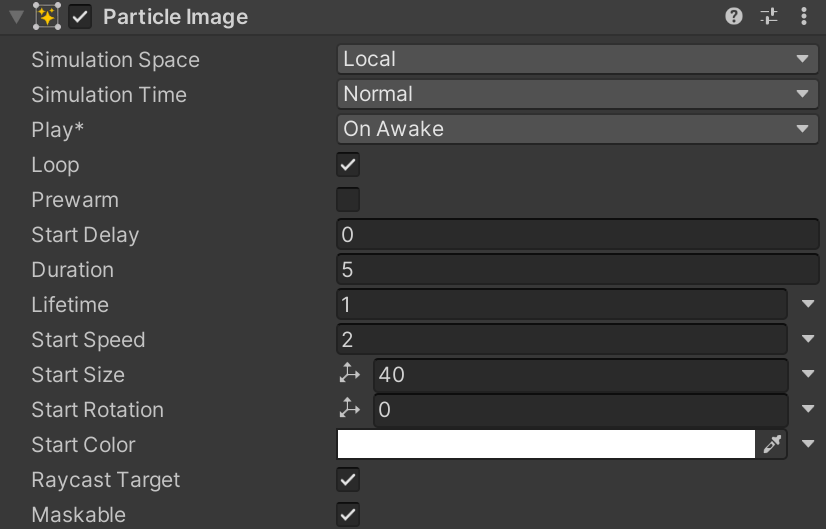Open the Simulation Time dropdown
This screenshot has width=826, height=529.
[577, 94]
